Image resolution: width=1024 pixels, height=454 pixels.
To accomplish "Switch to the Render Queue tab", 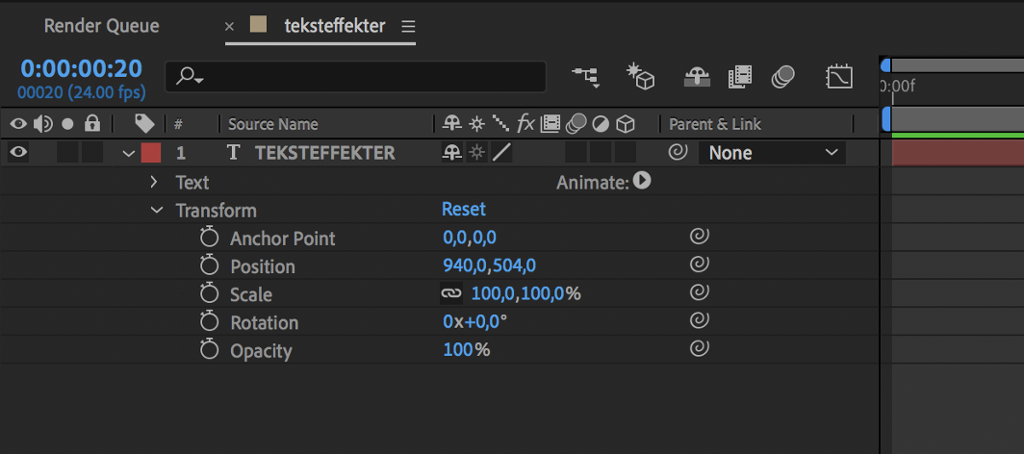I will 101,26.
